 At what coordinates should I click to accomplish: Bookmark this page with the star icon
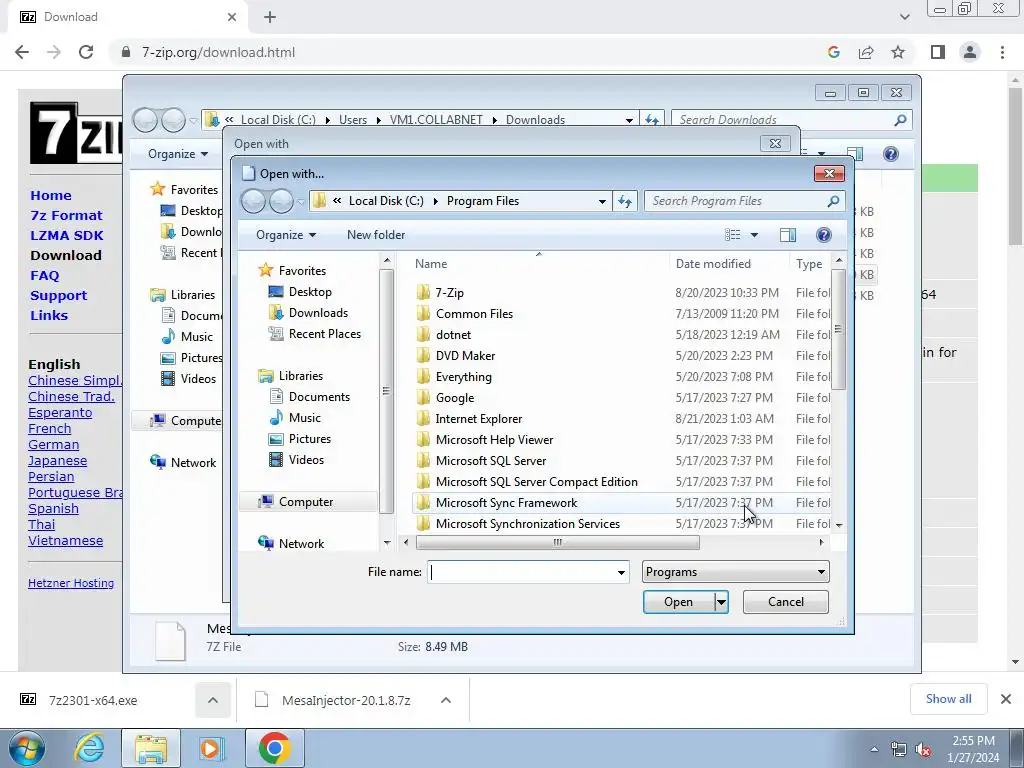click(898, 52)
